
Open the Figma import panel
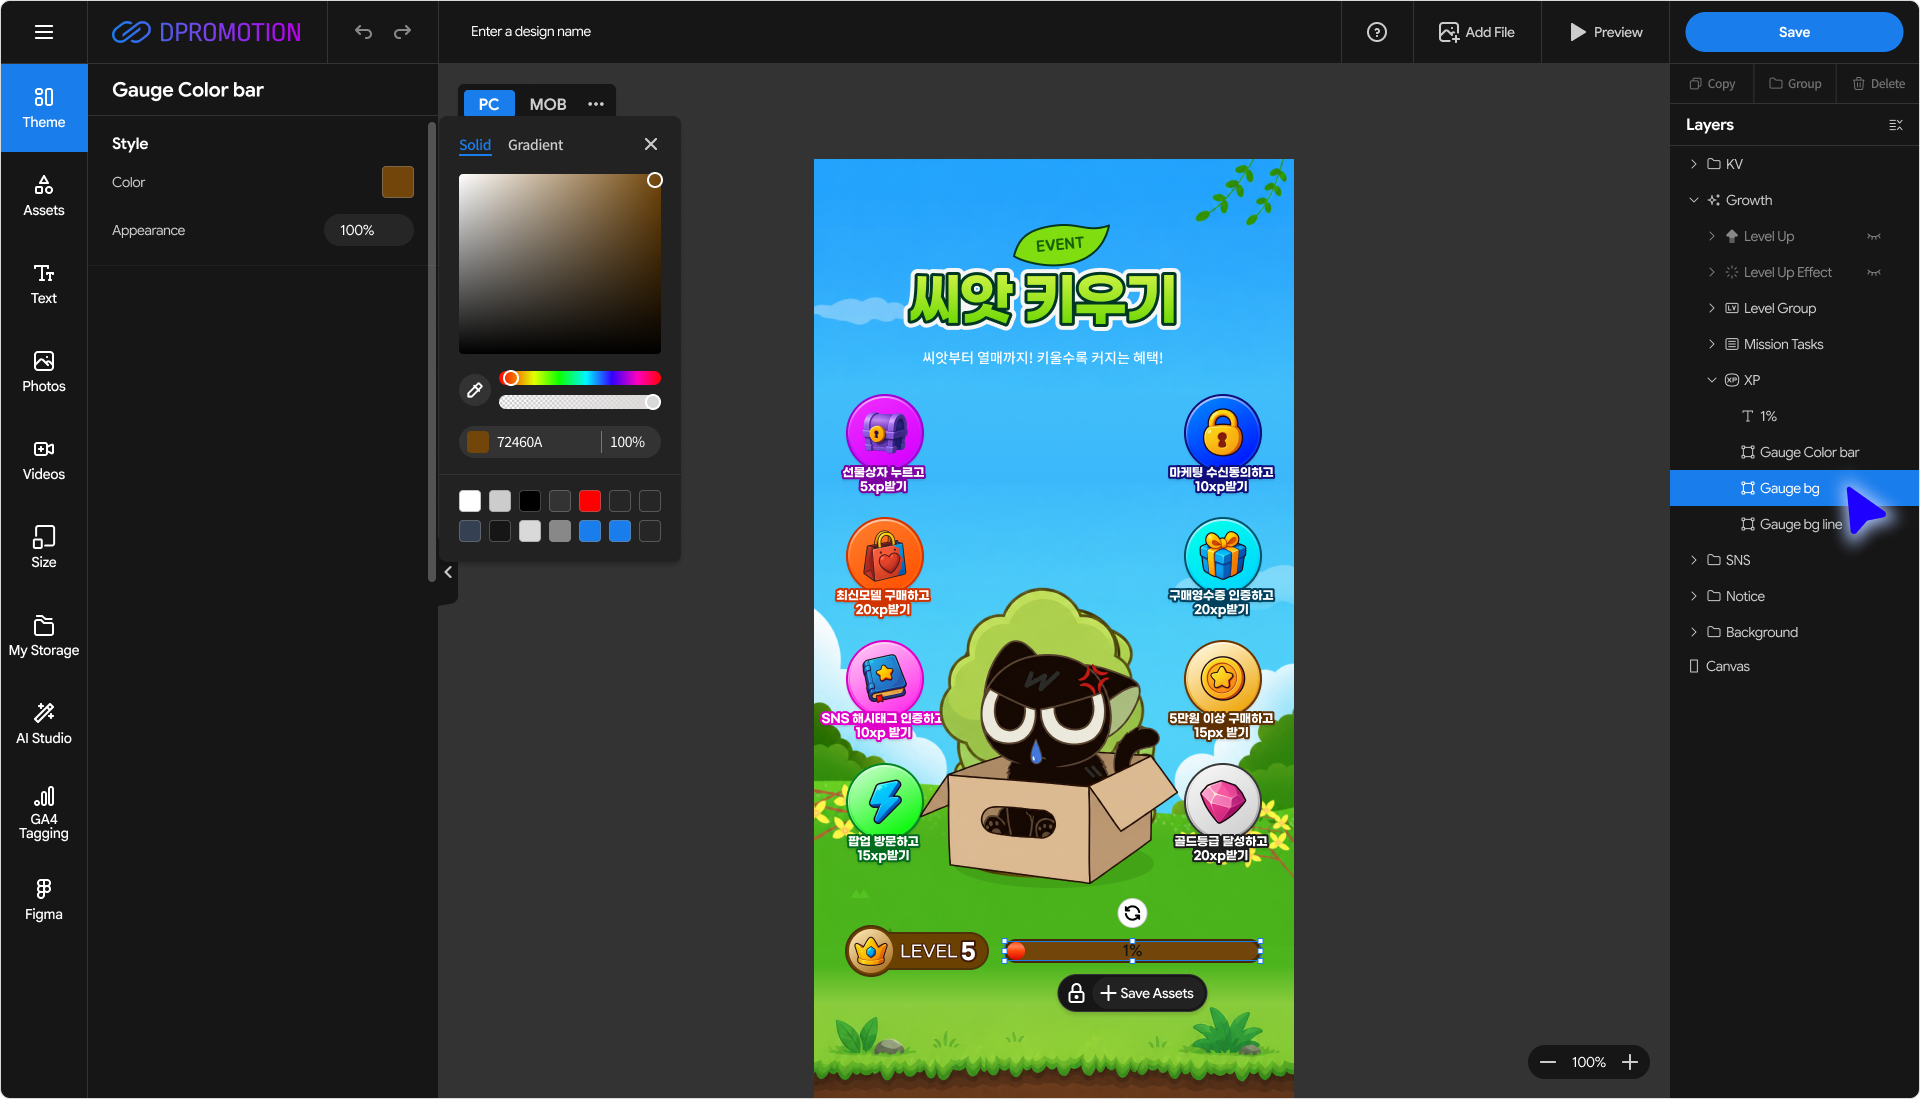(44, 900)
